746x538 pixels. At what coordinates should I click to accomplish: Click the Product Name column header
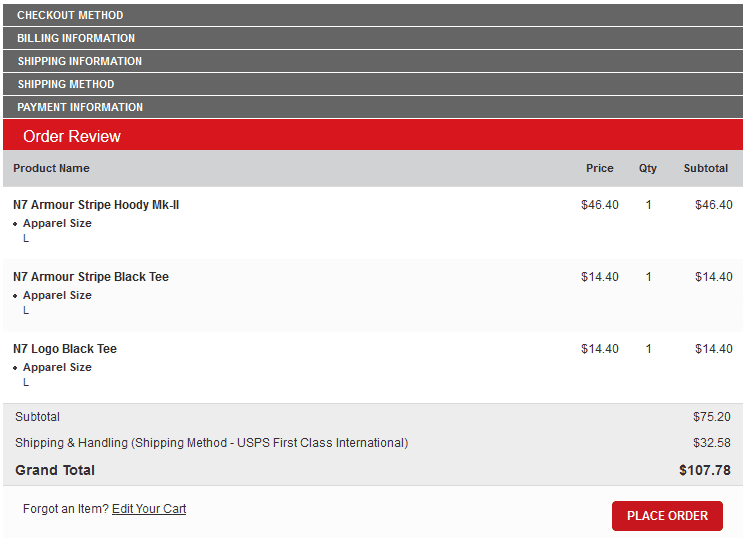point(51,168)
